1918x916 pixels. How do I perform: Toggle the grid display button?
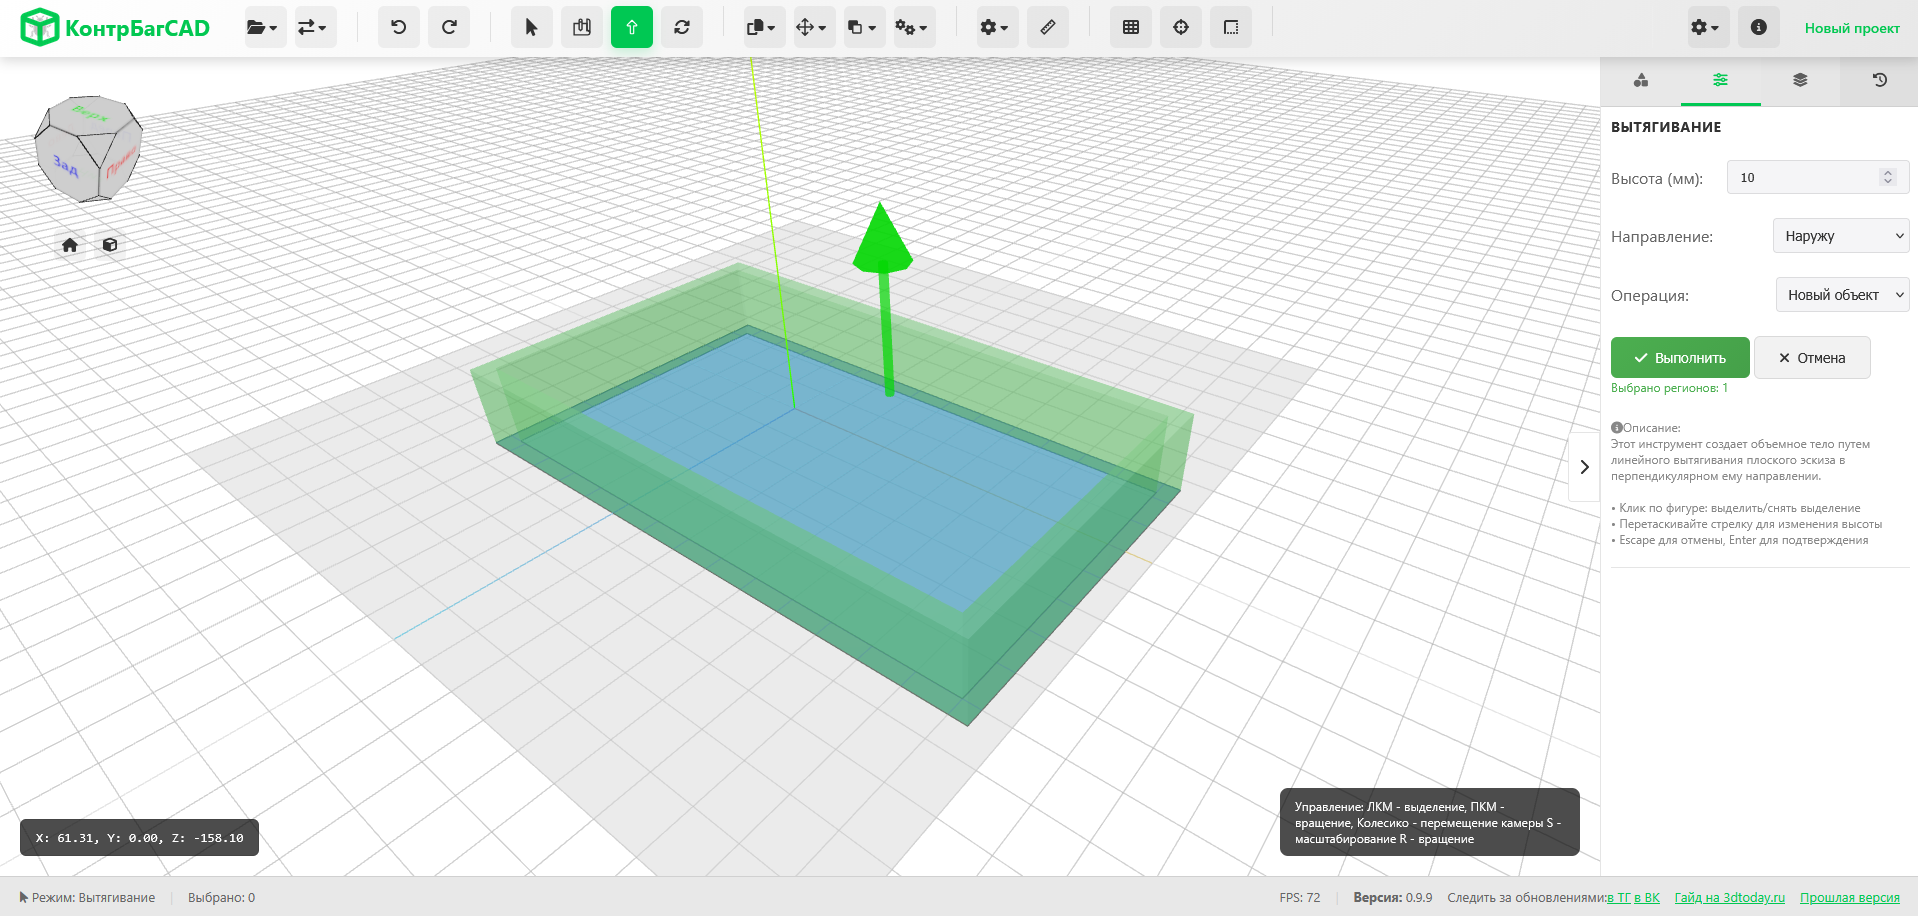[x=1131, y=27]
